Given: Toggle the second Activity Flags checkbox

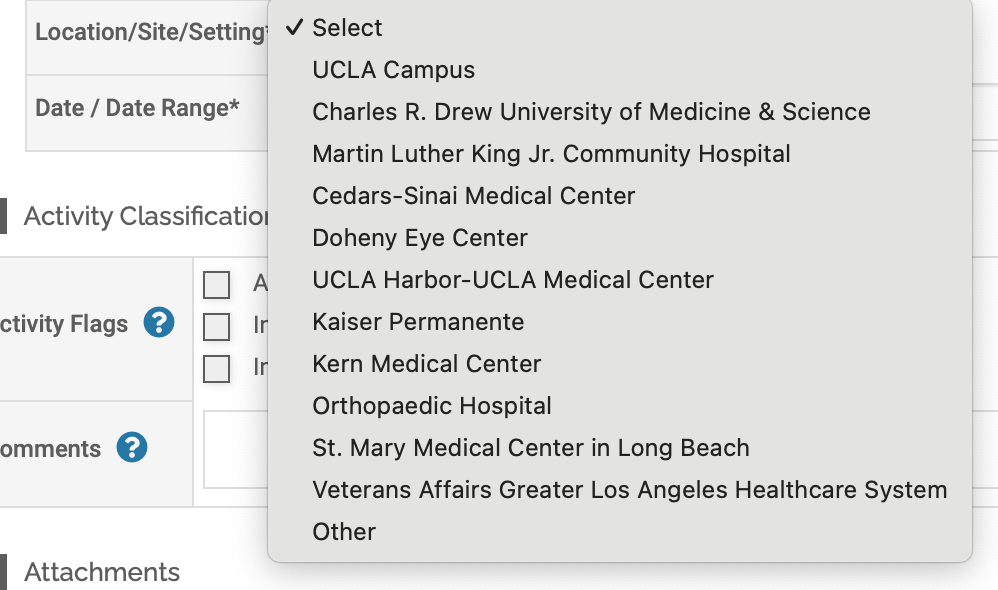Looking at the screenshot, I should point(216,327).
